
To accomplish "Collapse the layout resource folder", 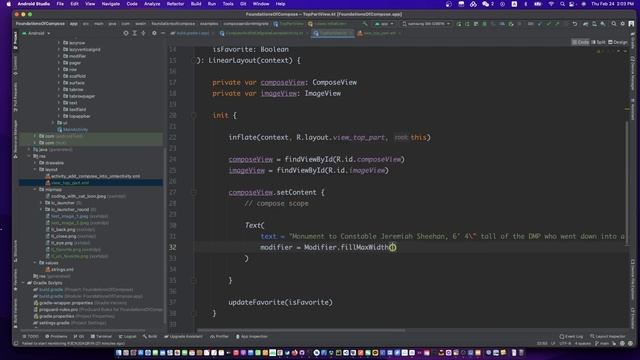I will pyautogui.click(x=35, y=169).
